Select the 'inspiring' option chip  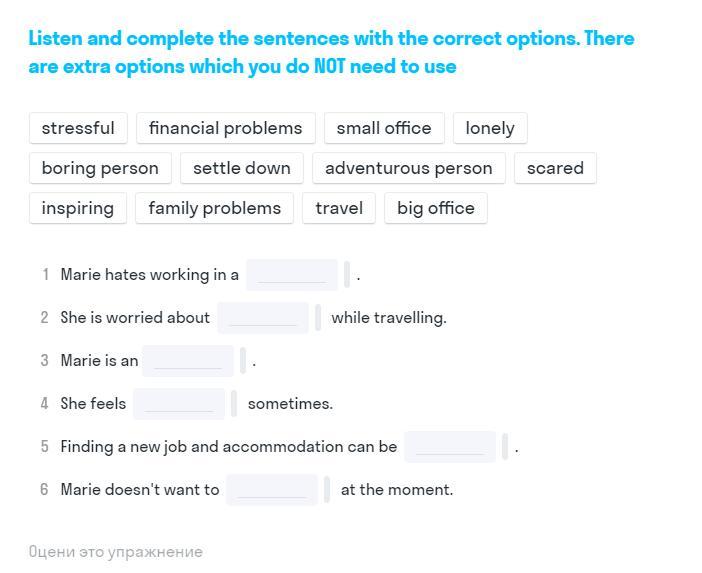tap(78, 208)
